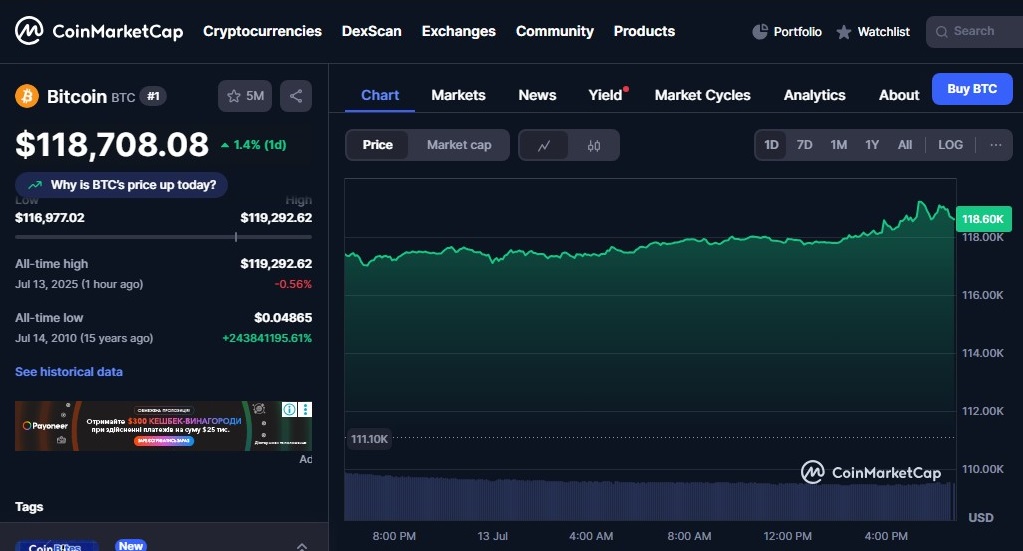
Task: Click the -0.56% text
Action: 293,284
